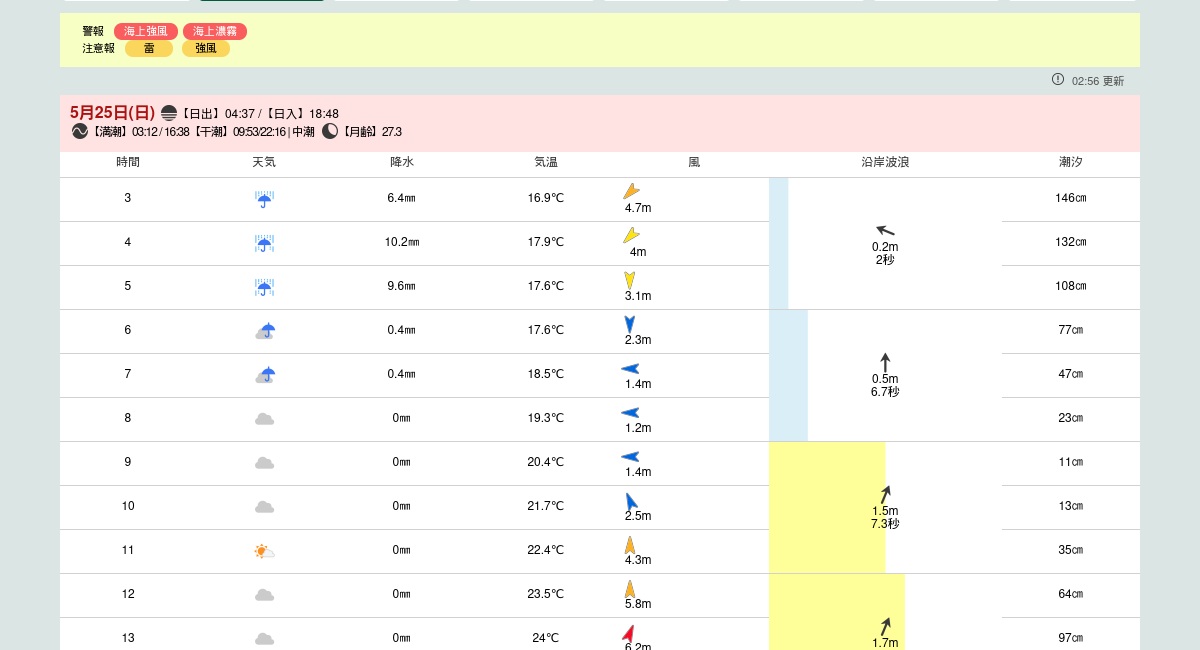1200x650 pixels.
Task: Click the 5月25日(日) date heading
Action: (112, 113)
